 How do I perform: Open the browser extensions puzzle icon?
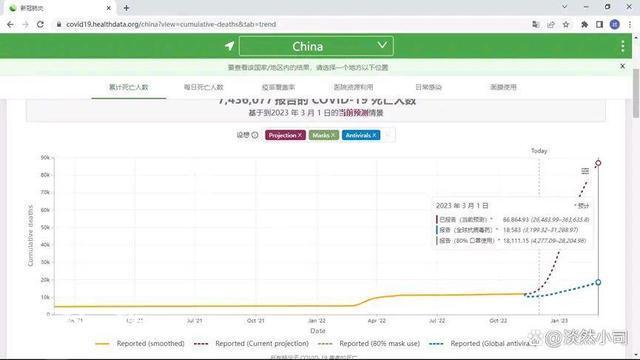coord(584,24)
